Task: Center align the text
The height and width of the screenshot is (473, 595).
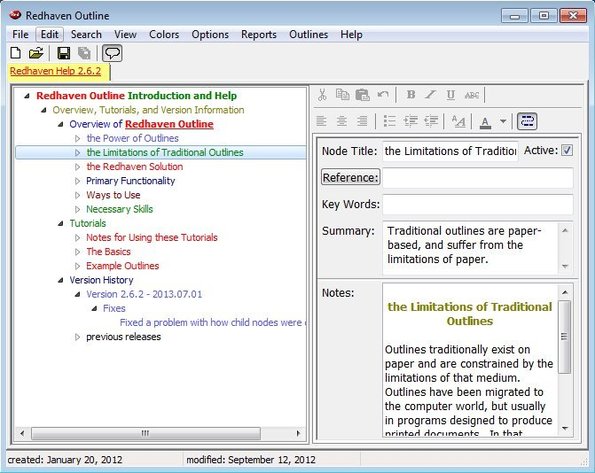Action: pyautogui.click(x=342, y=121)
